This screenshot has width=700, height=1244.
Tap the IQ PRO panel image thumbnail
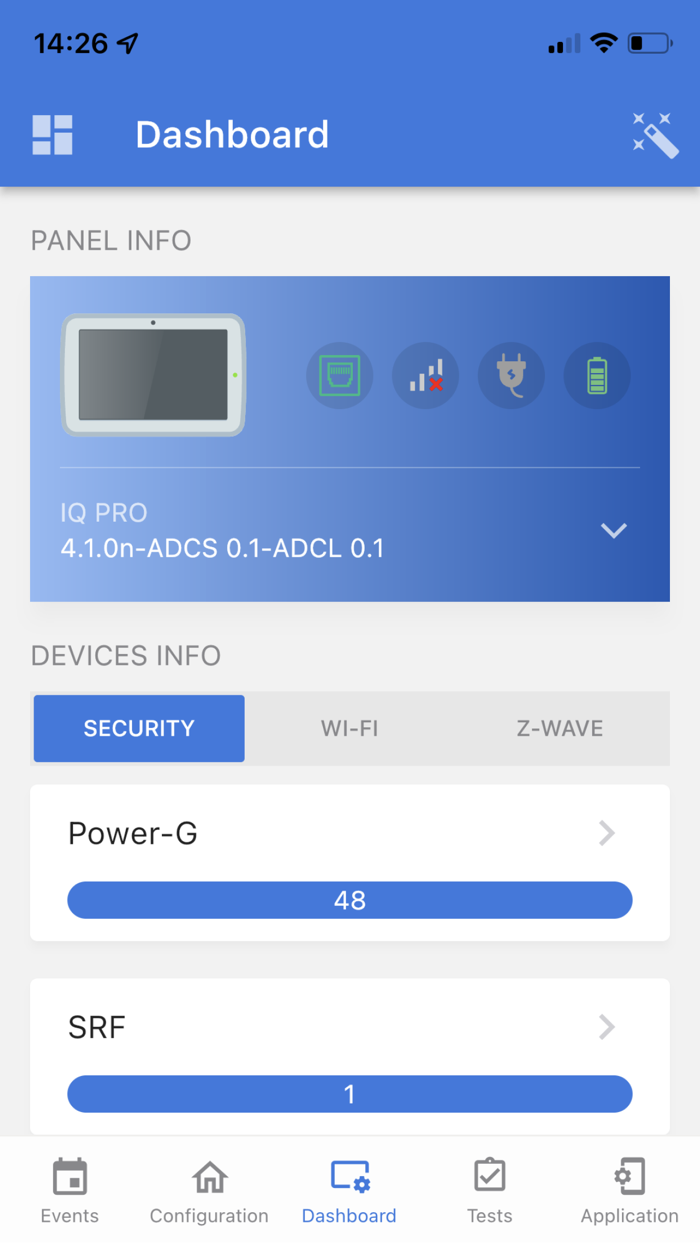[152, 376]
